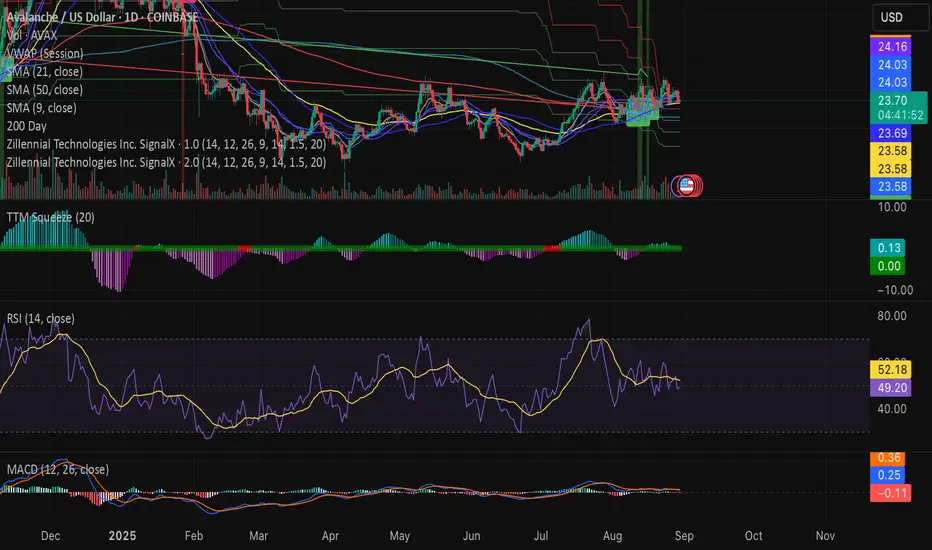Click the Oct label on time axis
This screenshot has height=550, width=932.
[754, 536]
